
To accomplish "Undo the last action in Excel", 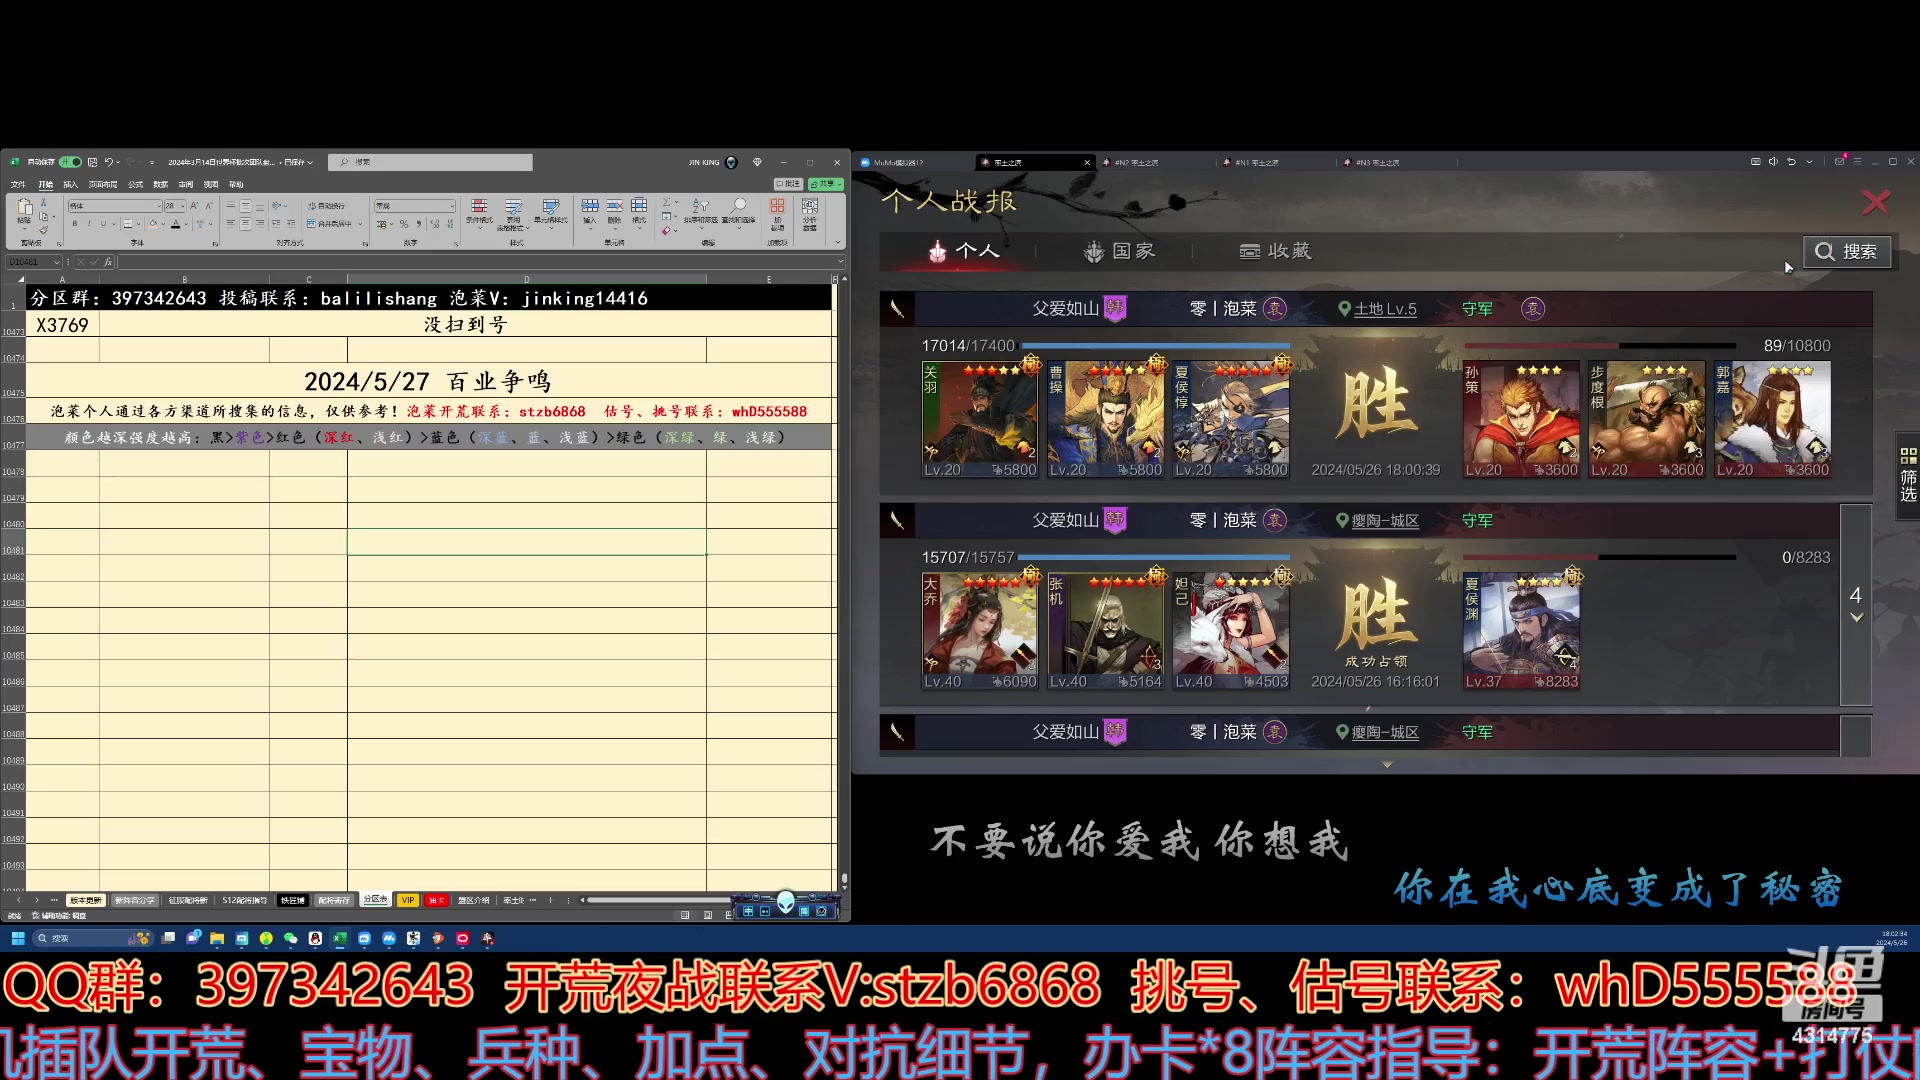I will click(x=108, y=162).
